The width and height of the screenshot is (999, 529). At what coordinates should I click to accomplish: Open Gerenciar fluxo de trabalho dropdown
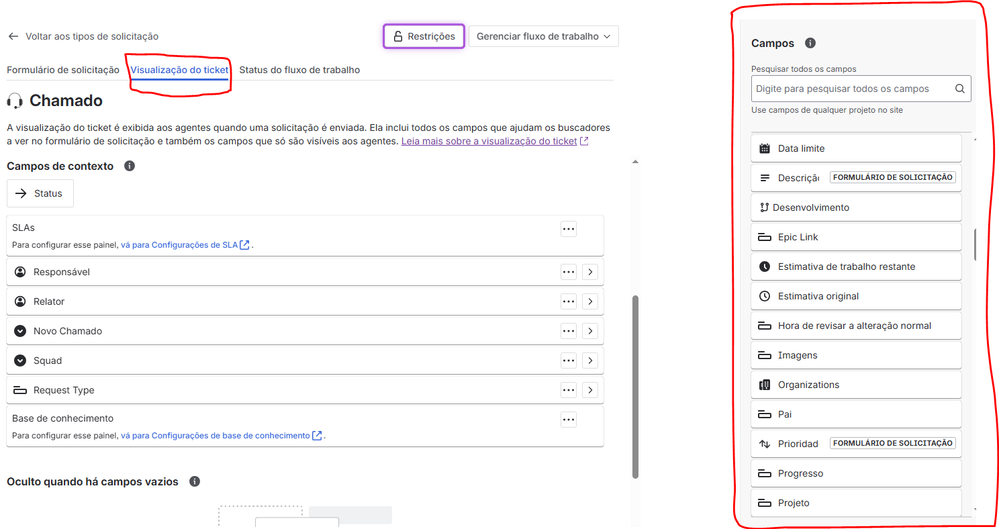click(543, 36)
